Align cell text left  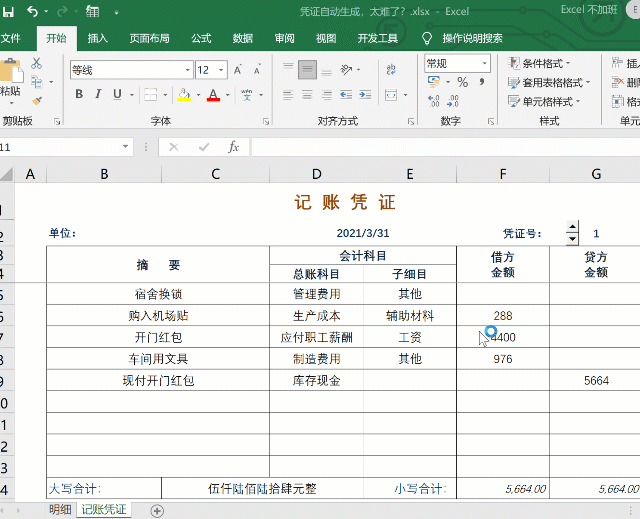[288, 95]
